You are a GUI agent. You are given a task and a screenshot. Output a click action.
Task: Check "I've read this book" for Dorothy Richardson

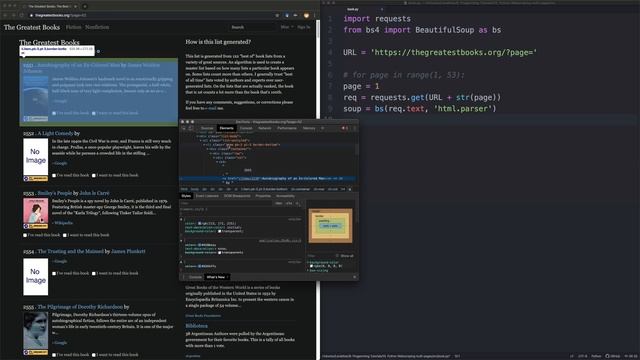tap(54, 355)
